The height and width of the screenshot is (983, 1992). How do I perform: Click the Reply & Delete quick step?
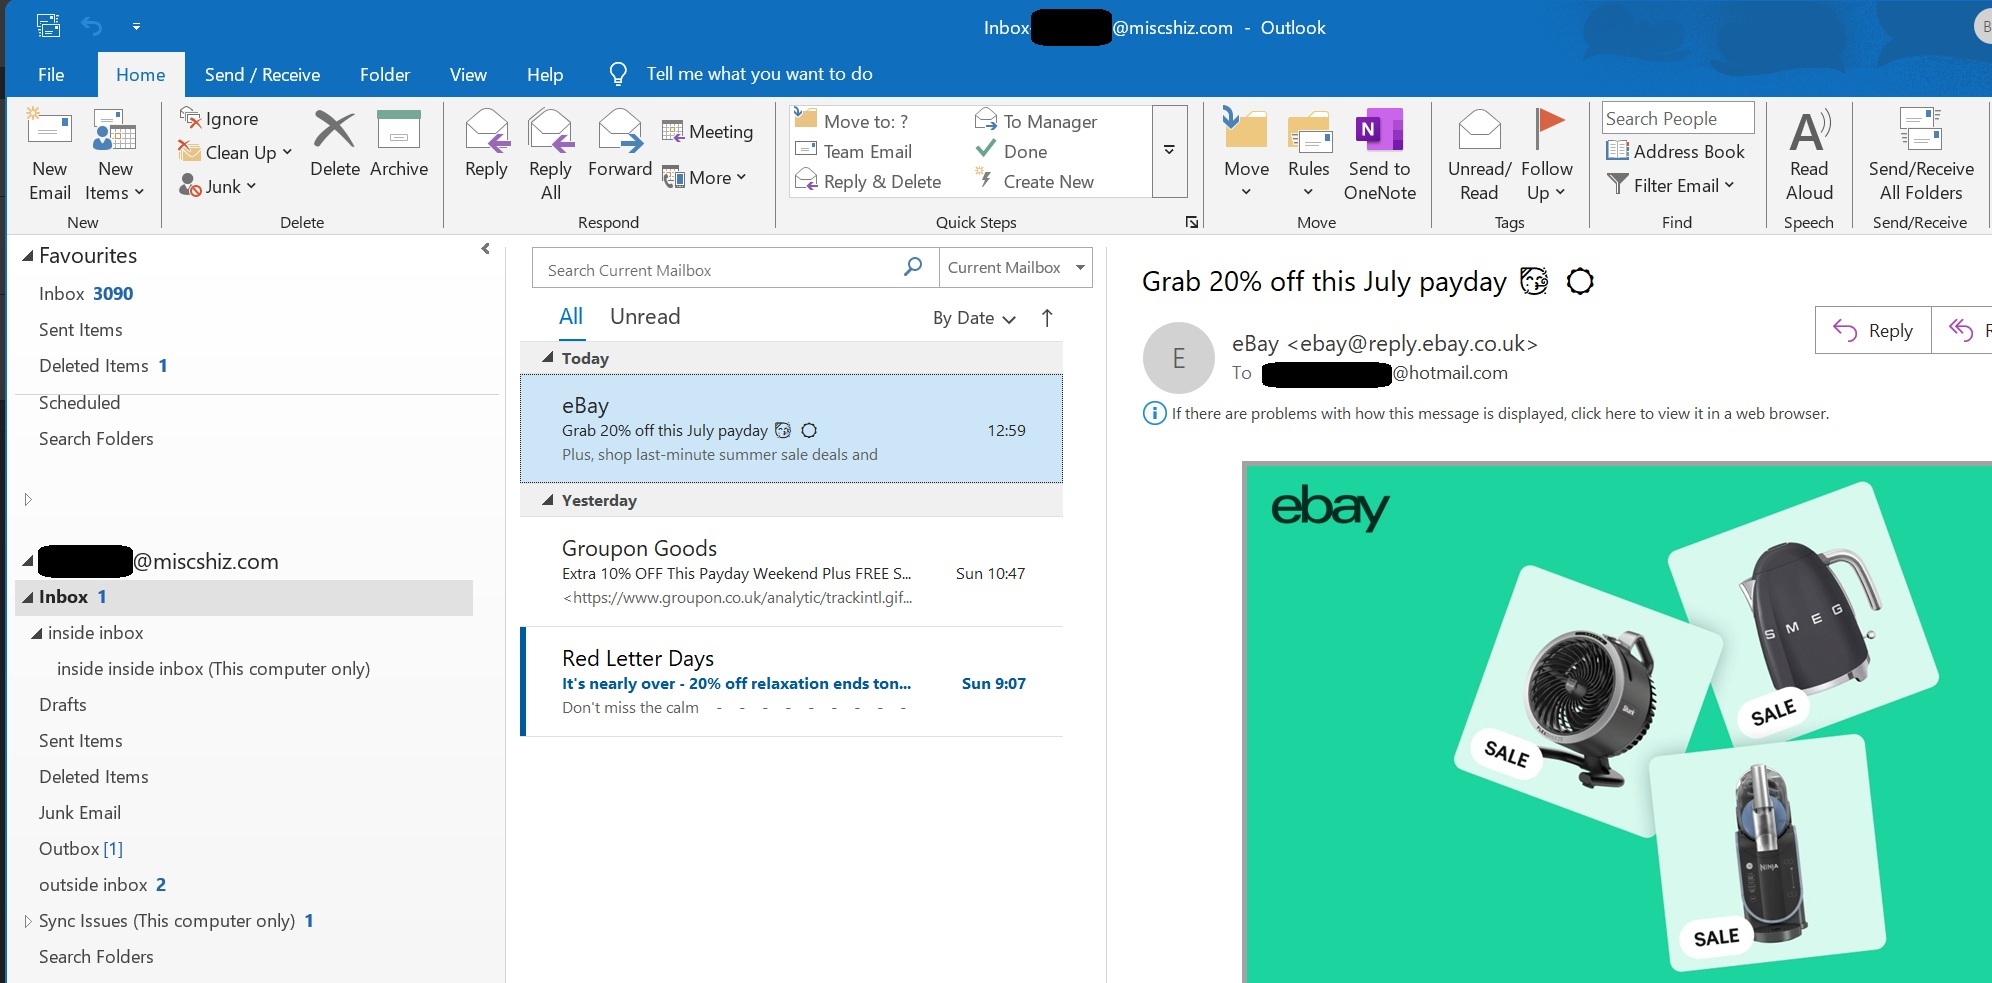868,181
